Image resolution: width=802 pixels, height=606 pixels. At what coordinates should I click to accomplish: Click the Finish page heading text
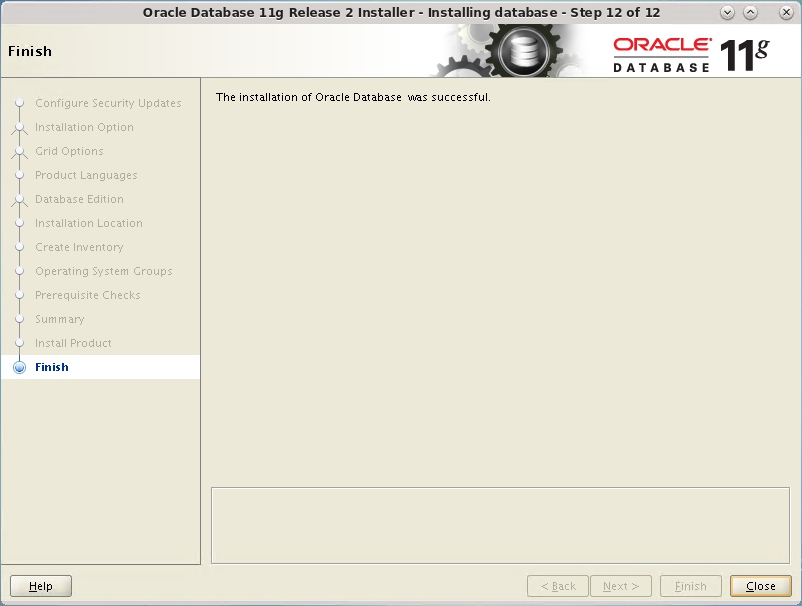[30, 51]
